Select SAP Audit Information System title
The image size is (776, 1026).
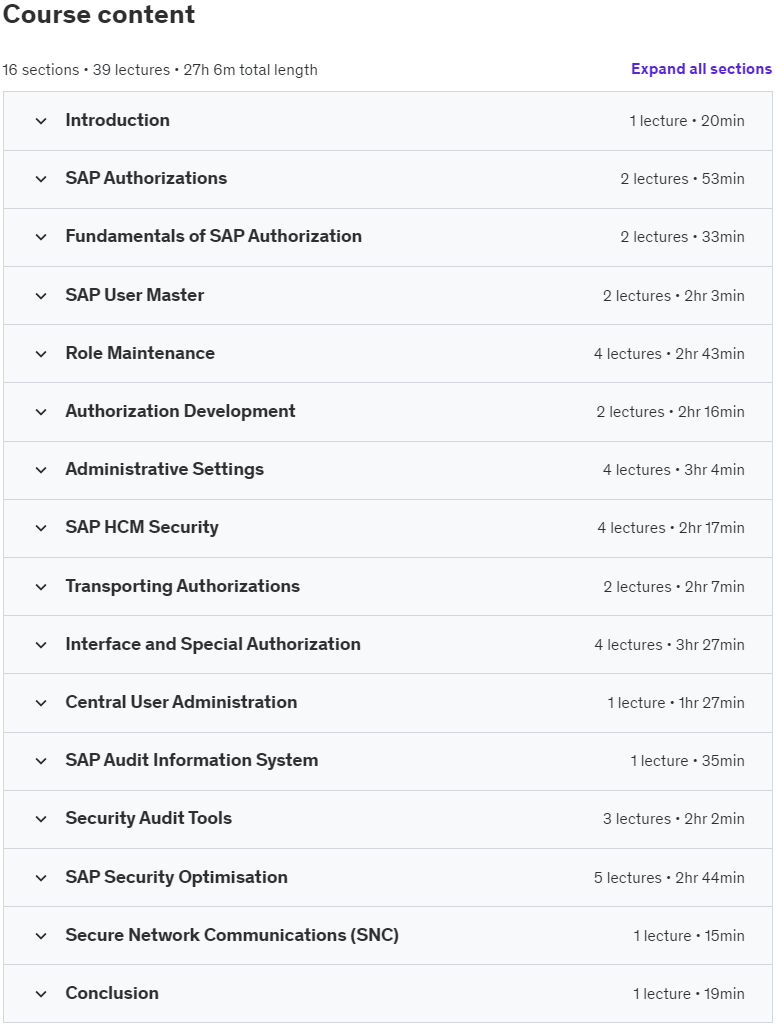pos(192,760)
